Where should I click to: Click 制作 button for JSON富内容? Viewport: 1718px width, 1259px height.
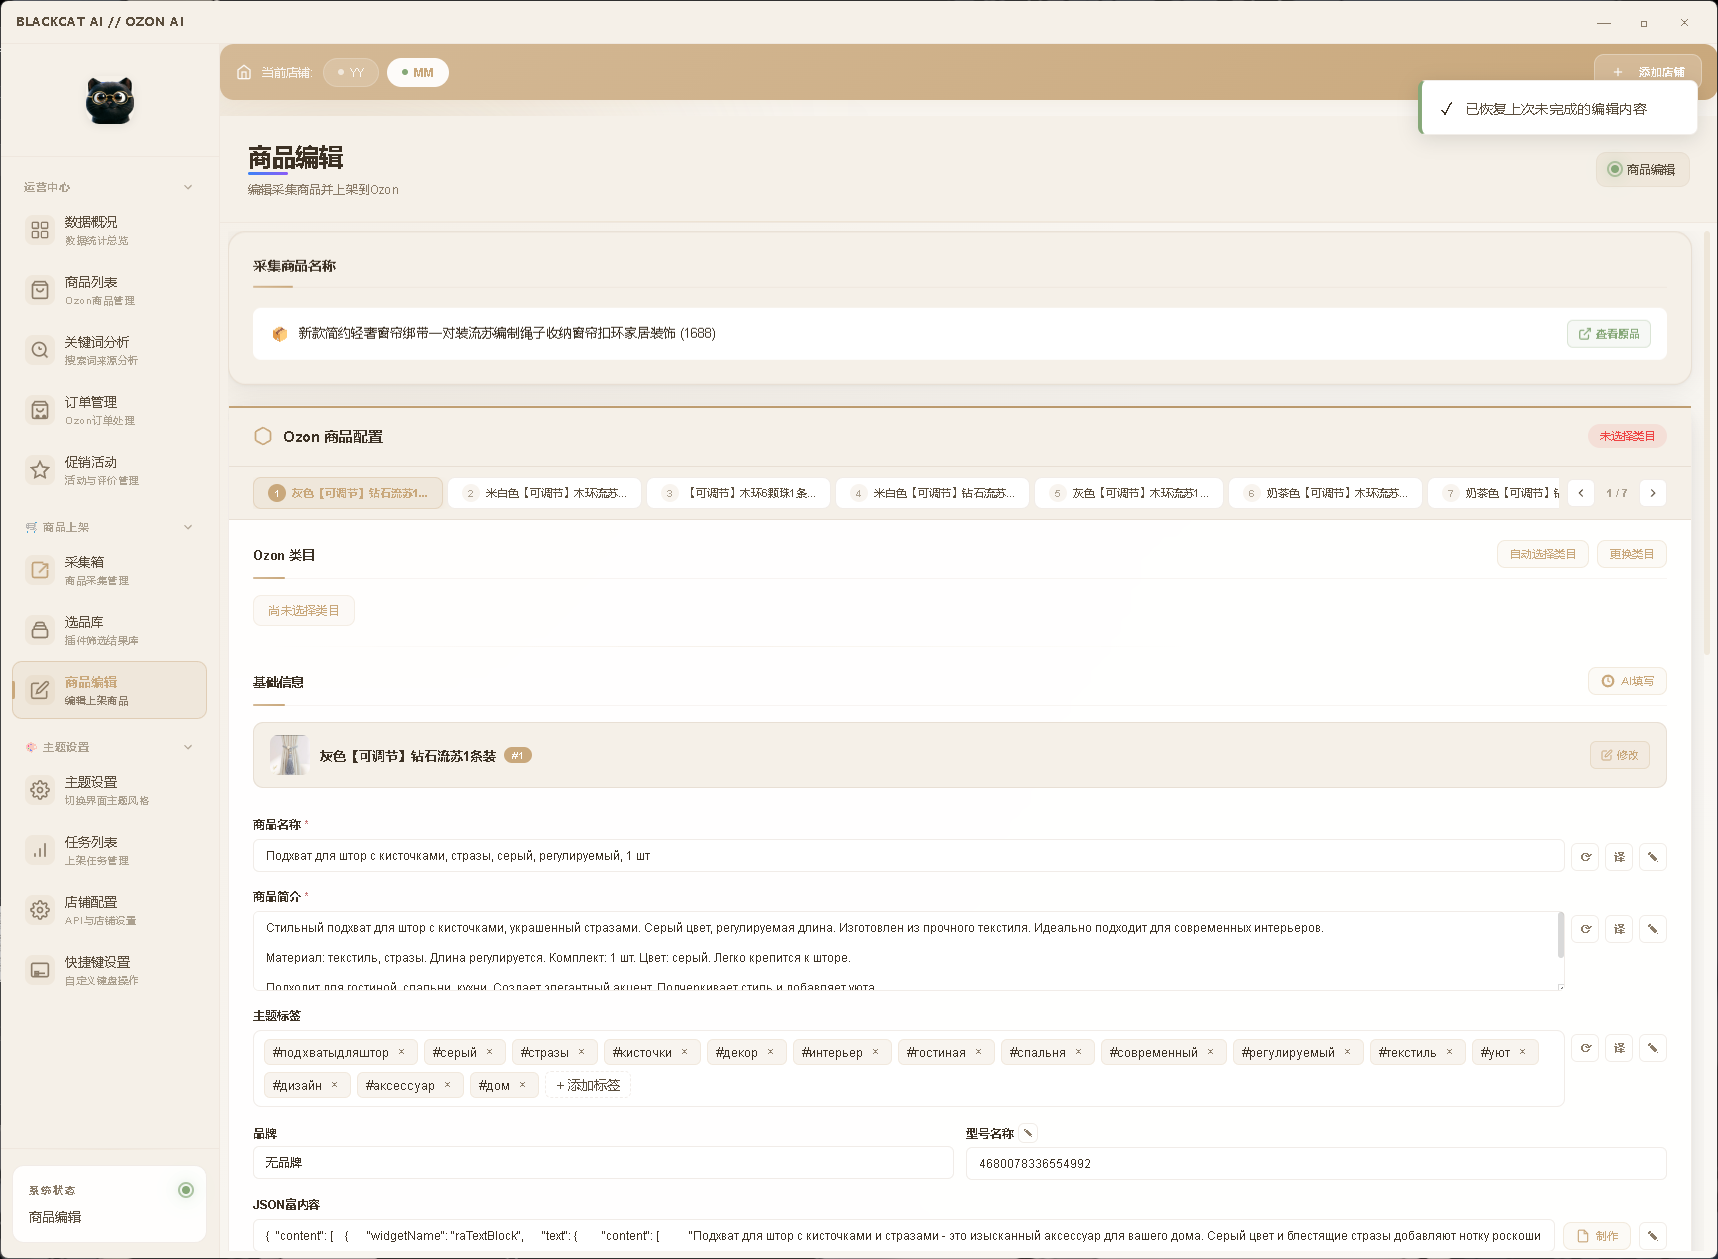(1597, 1236)
